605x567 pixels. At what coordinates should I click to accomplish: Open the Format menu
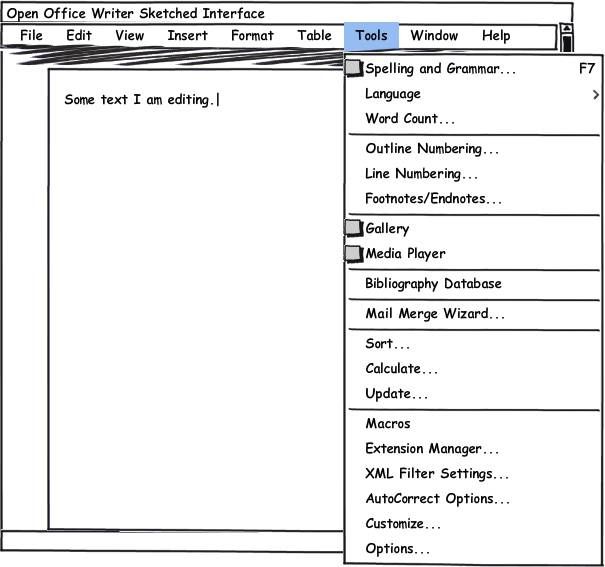[x=252, y=35]
